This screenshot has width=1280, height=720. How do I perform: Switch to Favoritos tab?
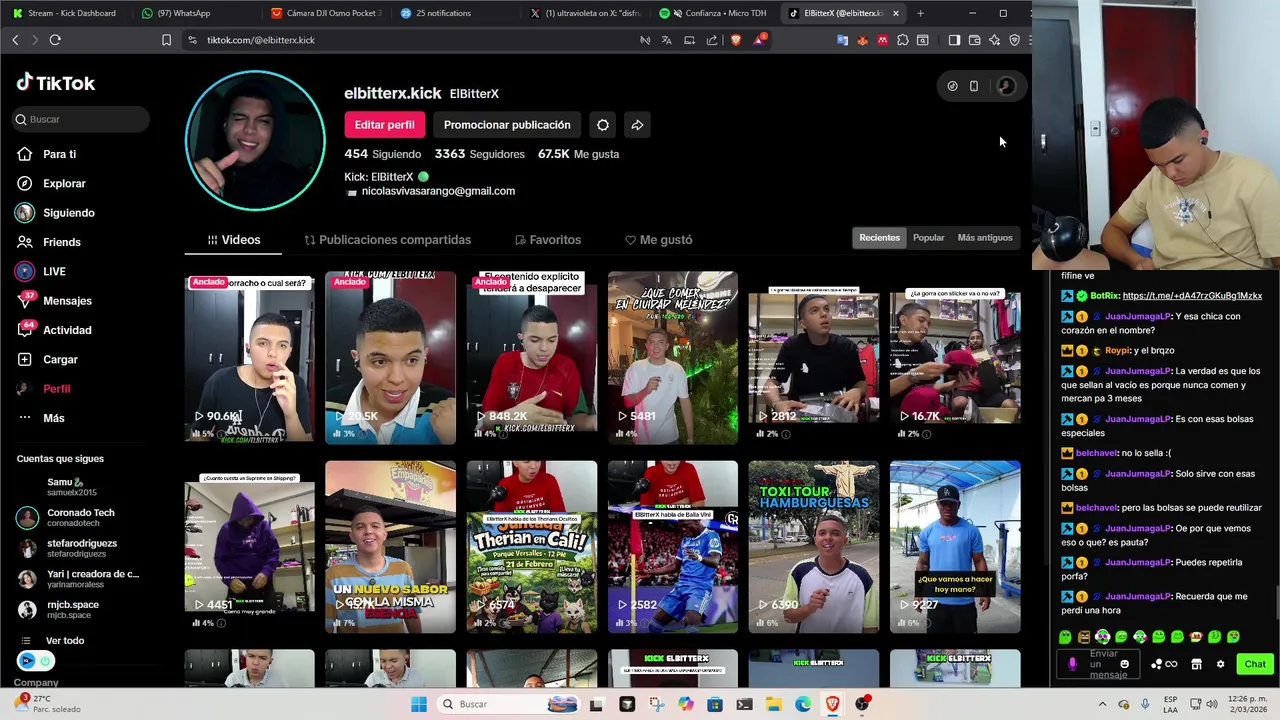(x=547, y=240)
